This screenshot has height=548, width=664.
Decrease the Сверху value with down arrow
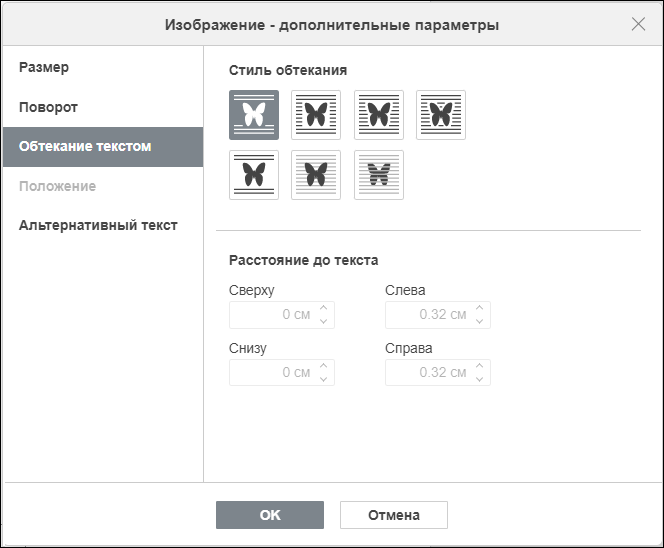click(x=324, y=321)
